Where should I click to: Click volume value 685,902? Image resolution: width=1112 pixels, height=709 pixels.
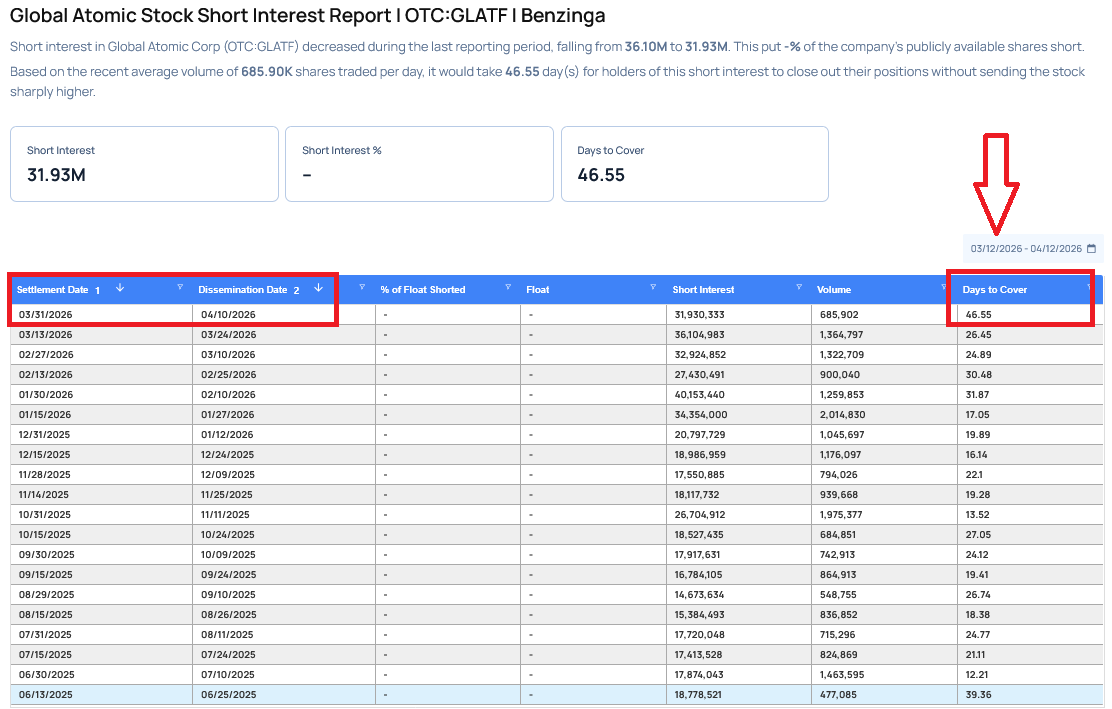pos(839,314)
